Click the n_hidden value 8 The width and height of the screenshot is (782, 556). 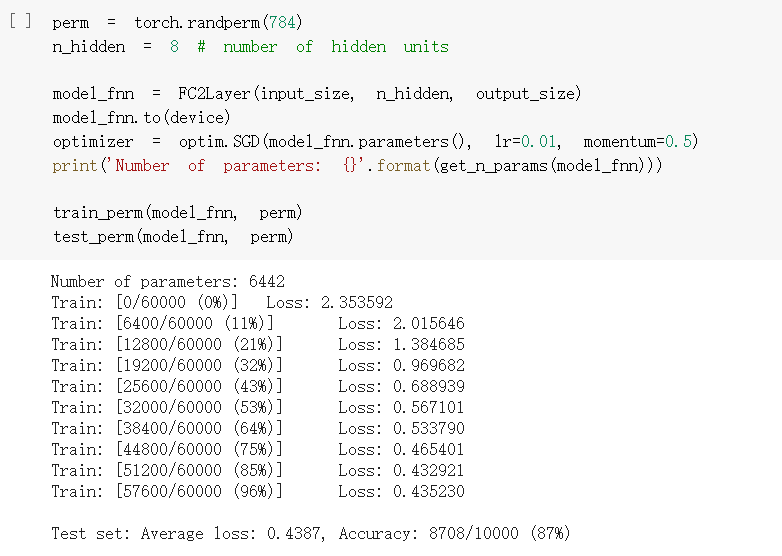174,46
